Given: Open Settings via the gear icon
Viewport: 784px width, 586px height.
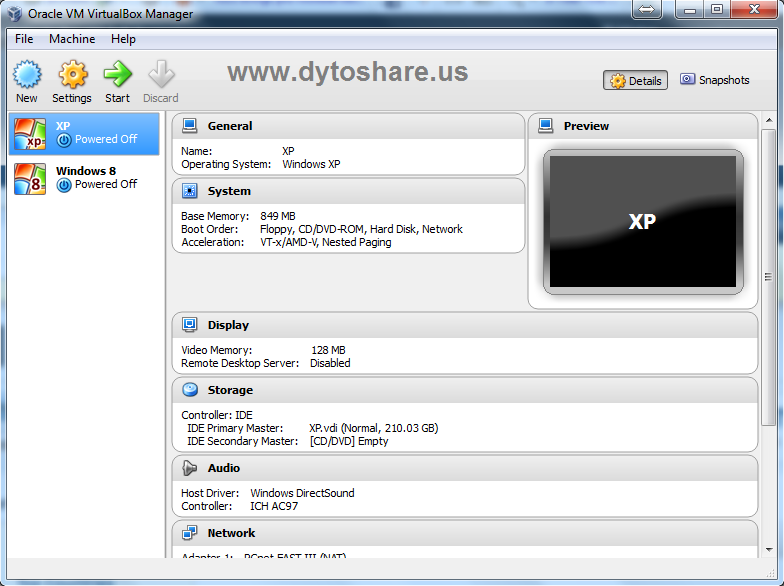Looking at the screenshot, I should (72, 75).
